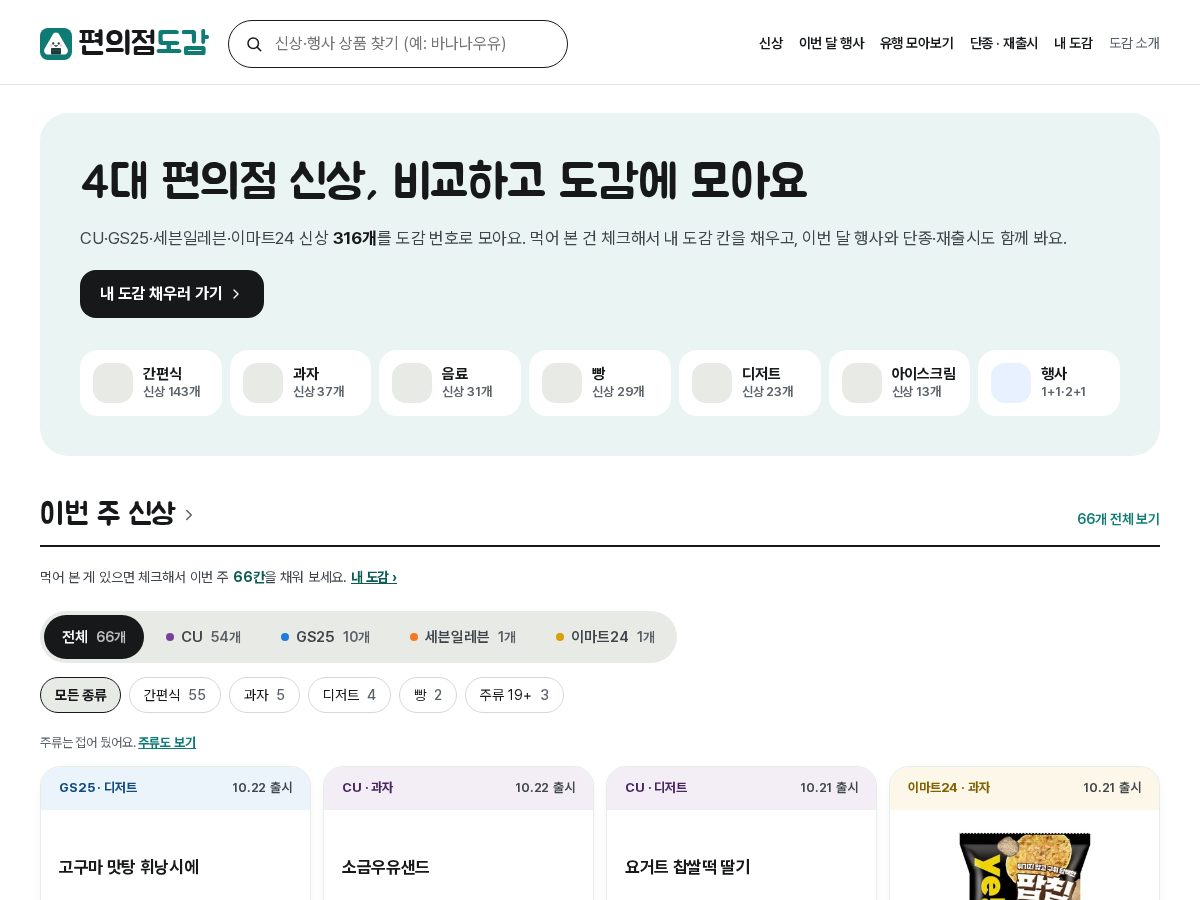
Task: Click the 아이스크림 category icon
Action: coord(862,383)
